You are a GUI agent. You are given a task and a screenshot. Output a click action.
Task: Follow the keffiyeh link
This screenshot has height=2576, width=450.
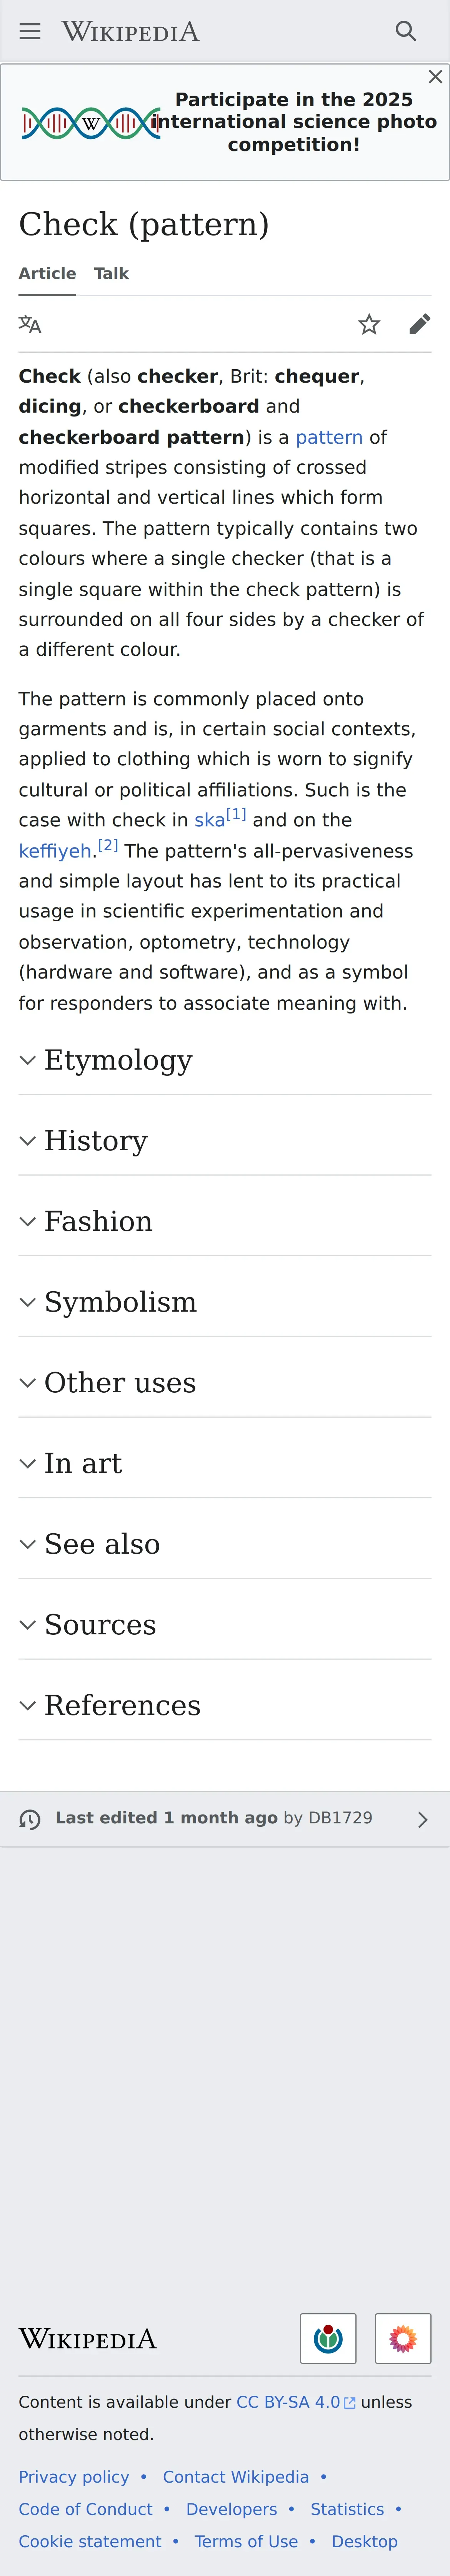coord(55,851)
